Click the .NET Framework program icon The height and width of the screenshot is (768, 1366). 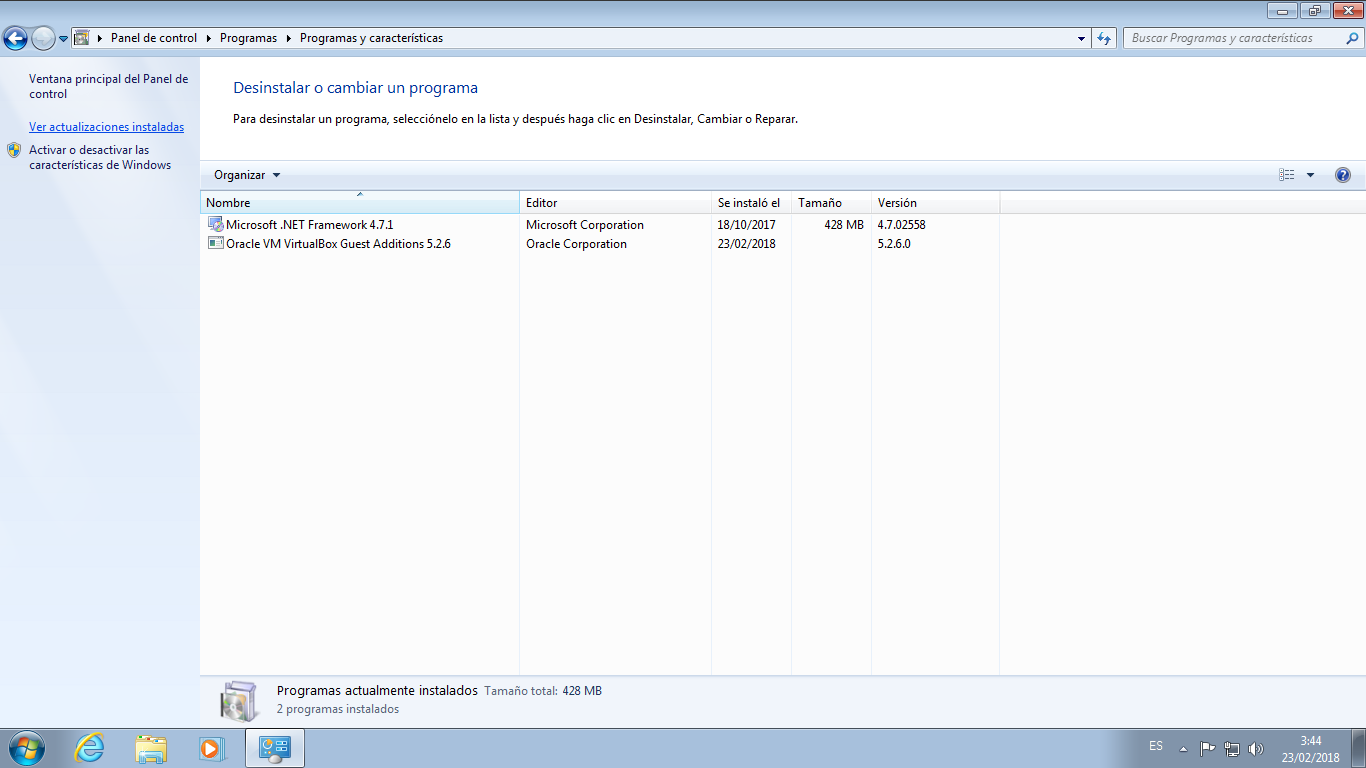(216, 225)
